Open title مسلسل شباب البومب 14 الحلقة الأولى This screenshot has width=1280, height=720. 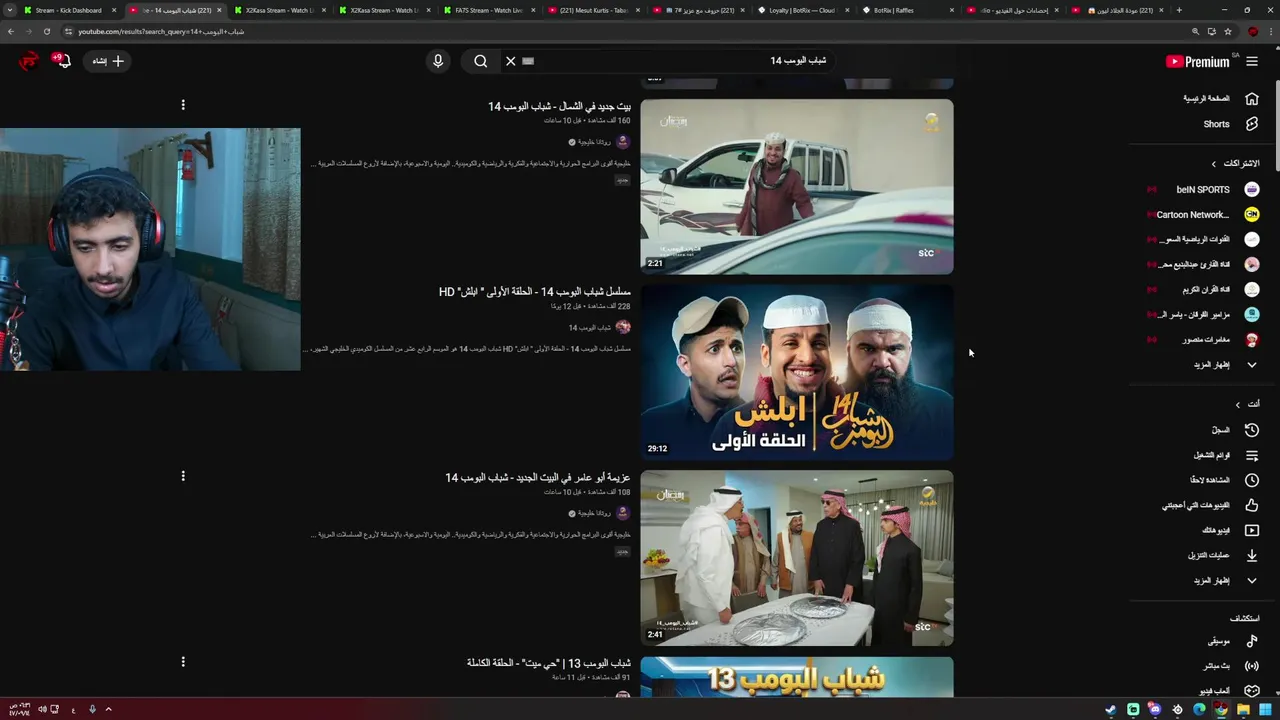pos(535,292)
